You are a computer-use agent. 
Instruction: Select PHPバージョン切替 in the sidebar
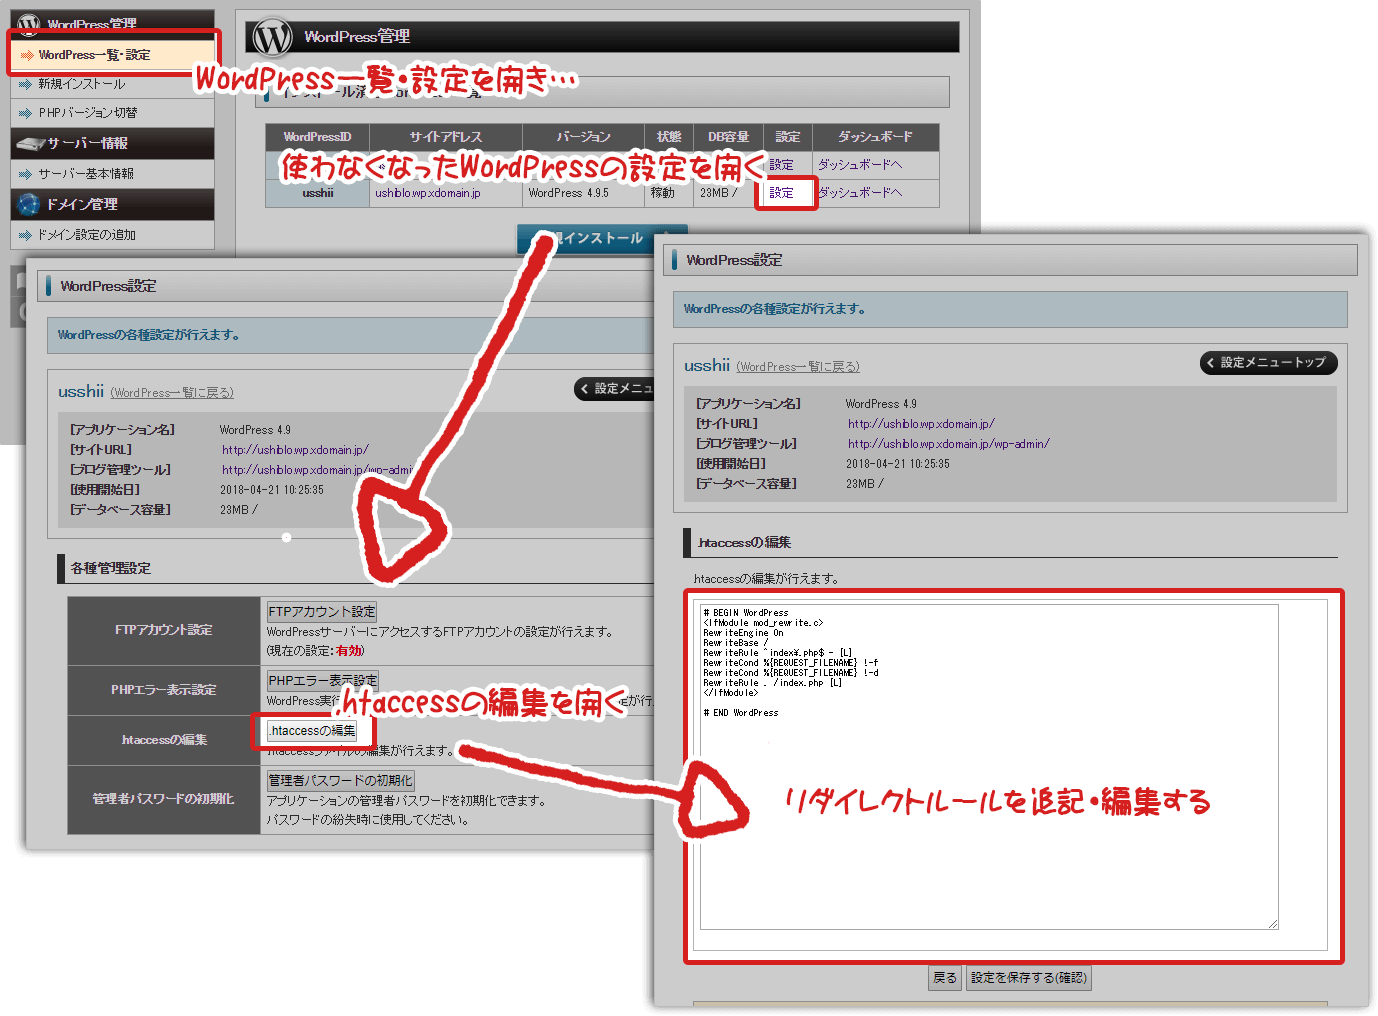pos(112,113)
